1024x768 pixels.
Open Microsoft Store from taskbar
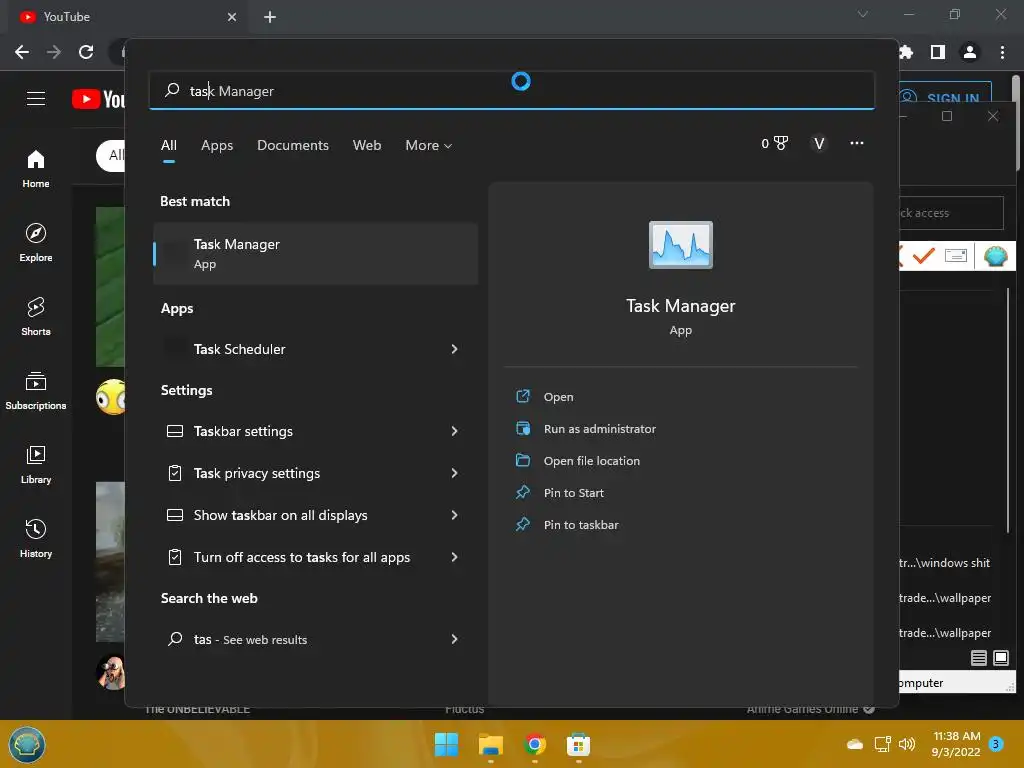coord(578,744)
